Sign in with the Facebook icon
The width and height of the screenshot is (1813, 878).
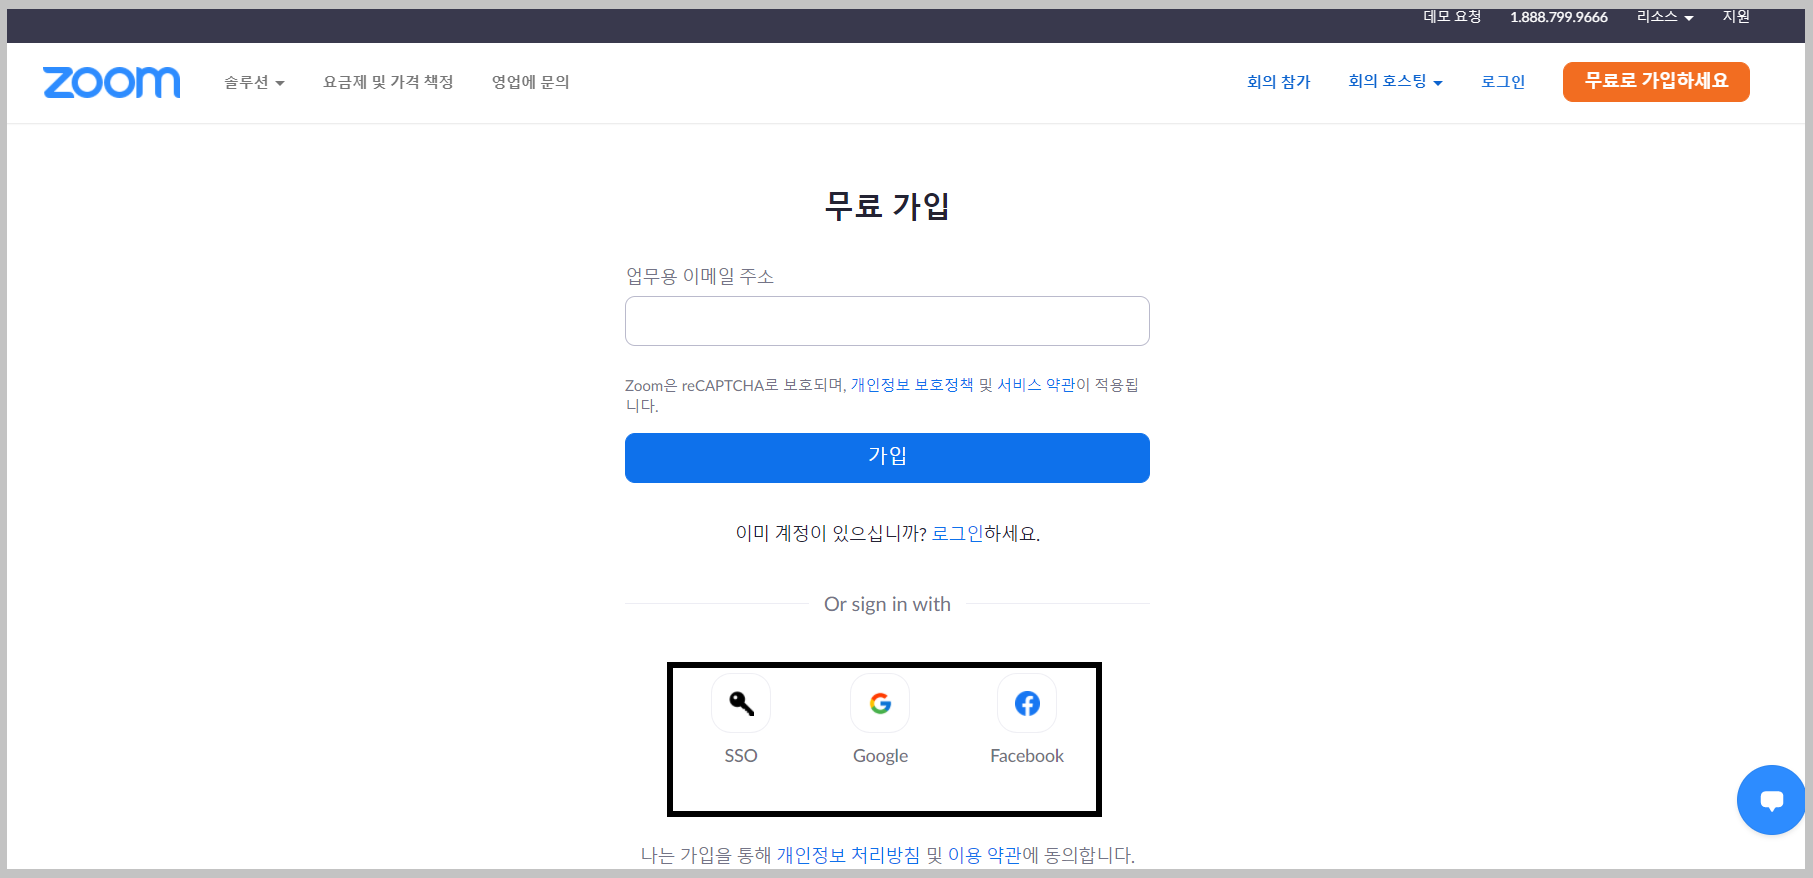(1027, 703)
